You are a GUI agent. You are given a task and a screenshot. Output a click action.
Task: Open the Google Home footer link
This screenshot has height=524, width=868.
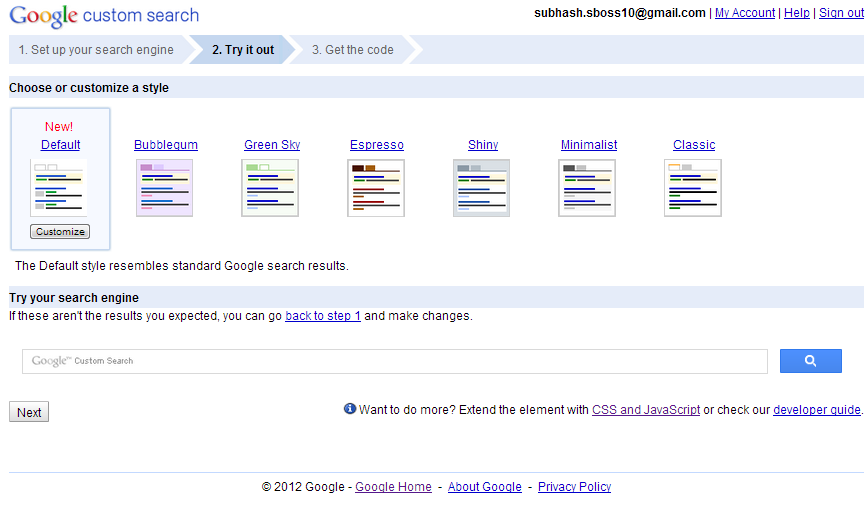[393, 487]
